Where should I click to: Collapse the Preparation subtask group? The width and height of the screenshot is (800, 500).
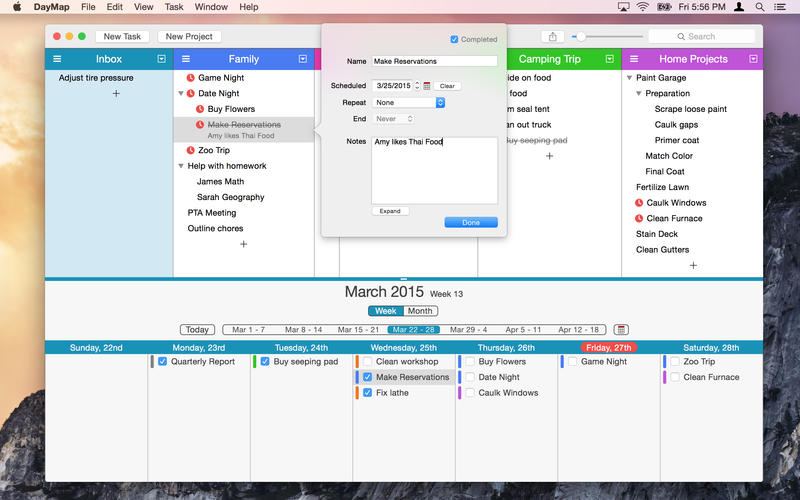(638, 93)
